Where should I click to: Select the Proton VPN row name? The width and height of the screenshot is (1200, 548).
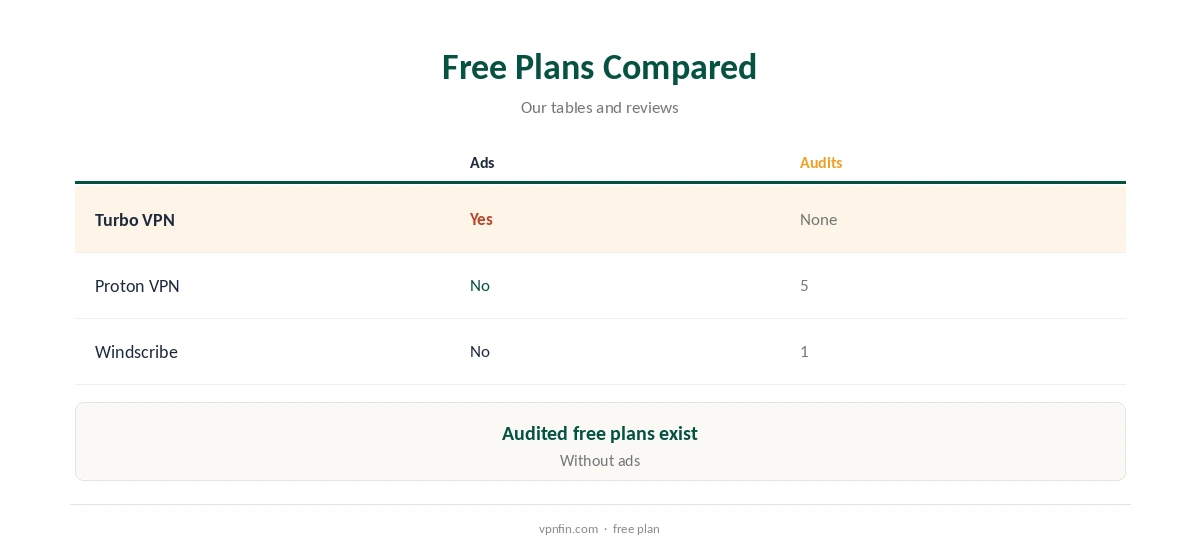click(x=137, y=286)
